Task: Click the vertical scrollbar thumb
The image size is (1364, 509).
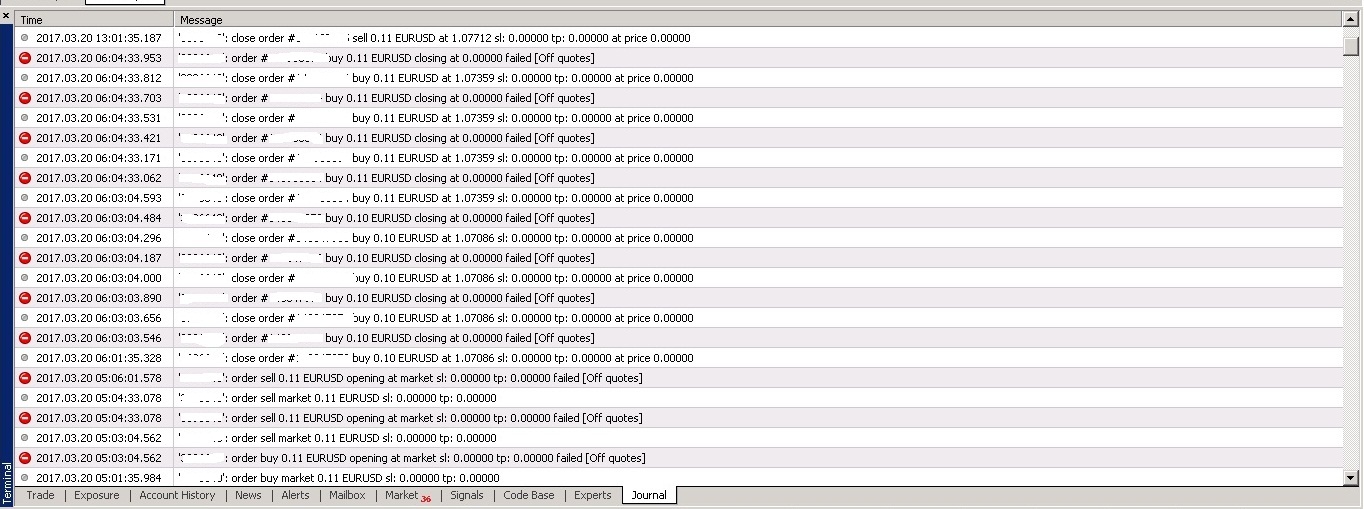Action: click(1352, 46)
